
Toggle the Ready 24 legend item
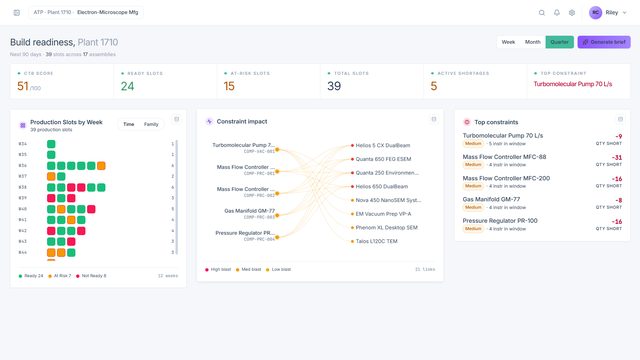tap(31, 276)
